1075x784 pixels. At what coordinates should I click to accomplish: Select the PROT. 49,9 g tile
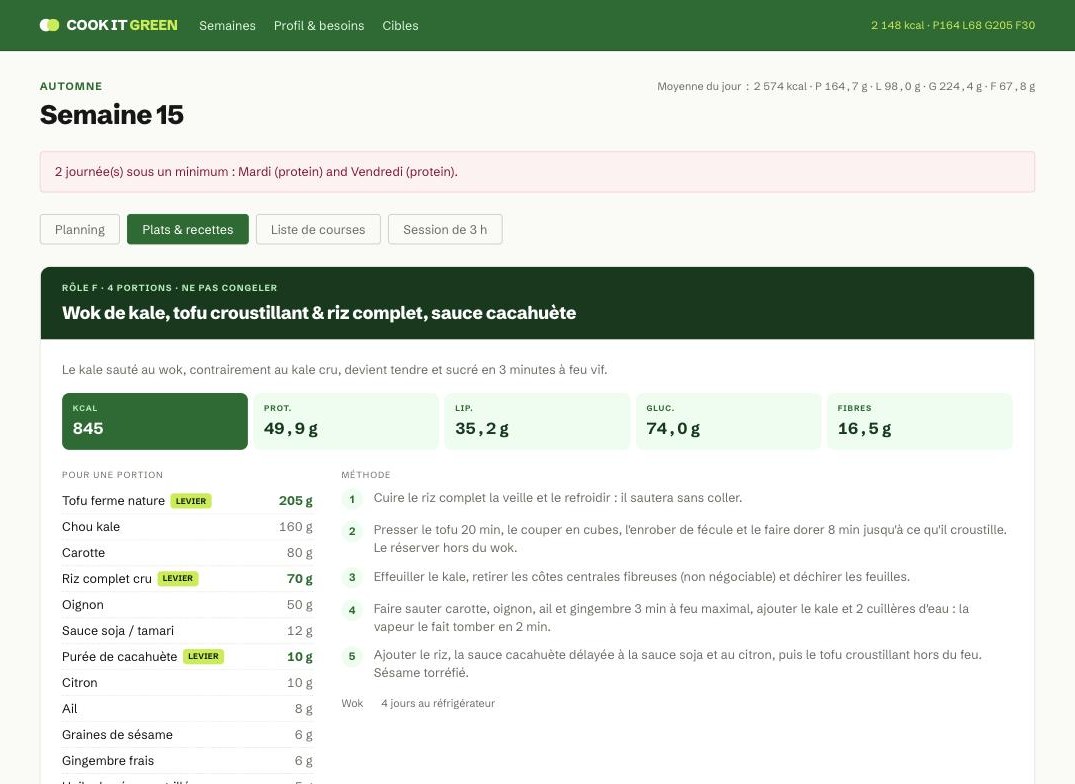pos(346,421)
